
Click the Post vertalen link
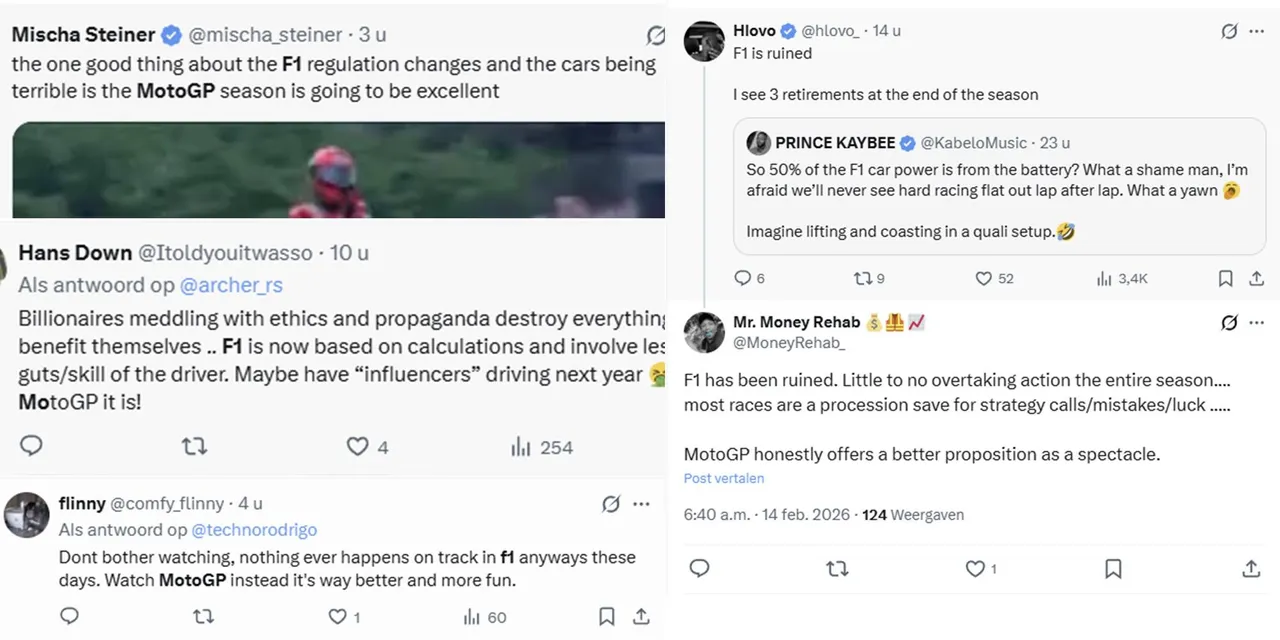[723, 478]
